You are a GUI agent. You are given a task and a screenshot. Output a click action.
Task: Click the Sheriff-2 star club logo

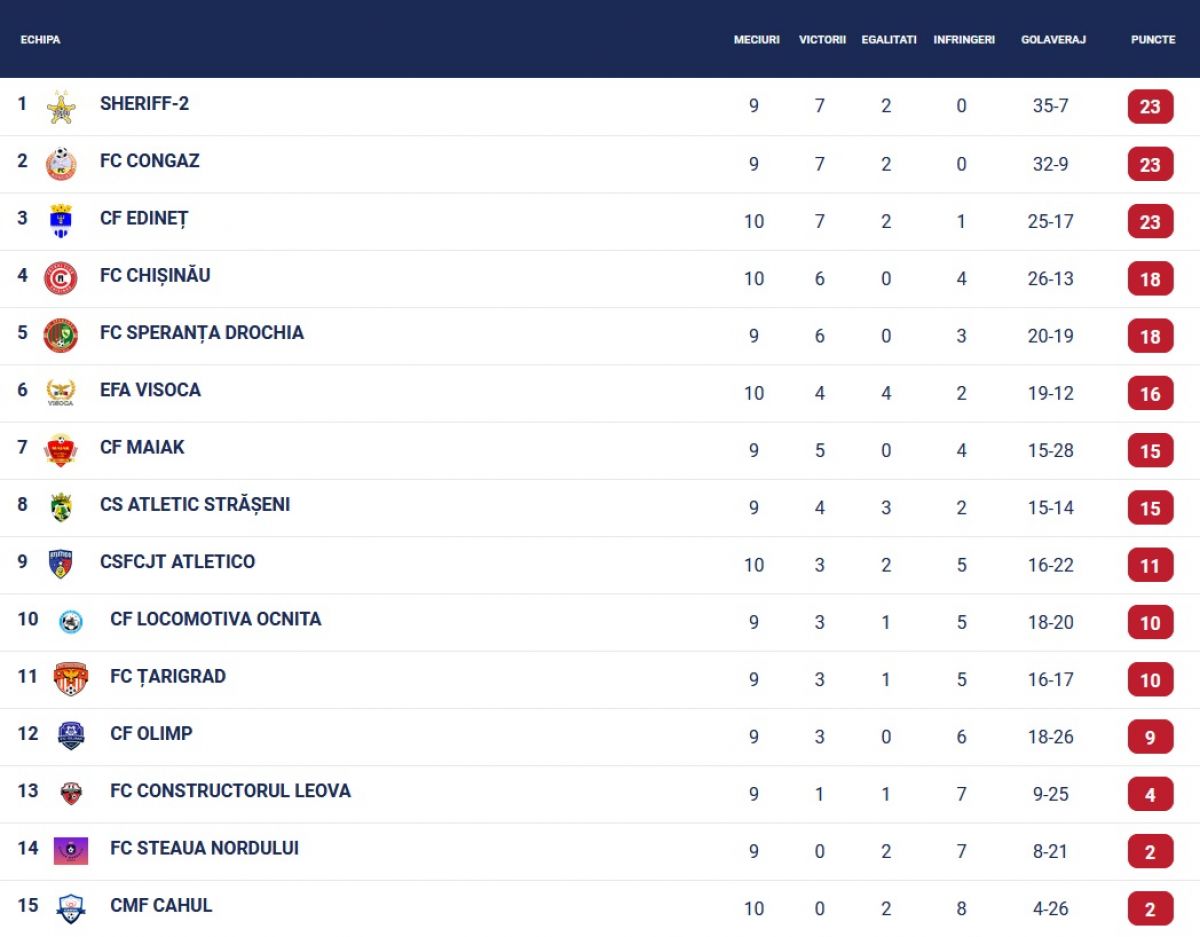point(61,107)
